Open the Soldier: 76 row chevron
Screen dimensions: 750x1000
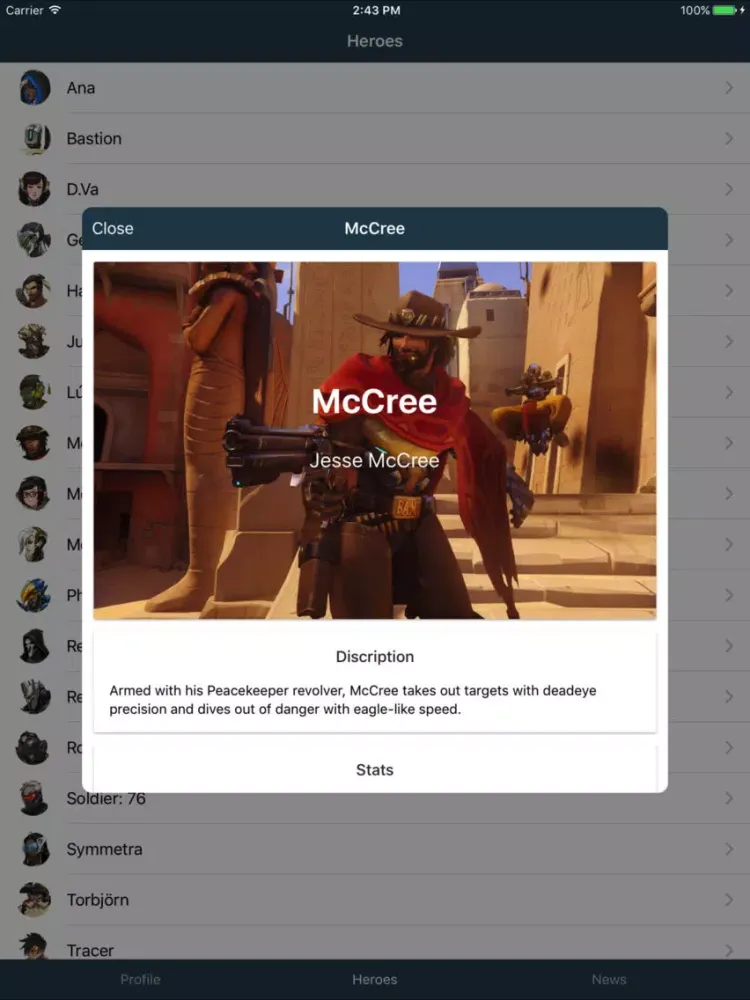pos(729,798)
